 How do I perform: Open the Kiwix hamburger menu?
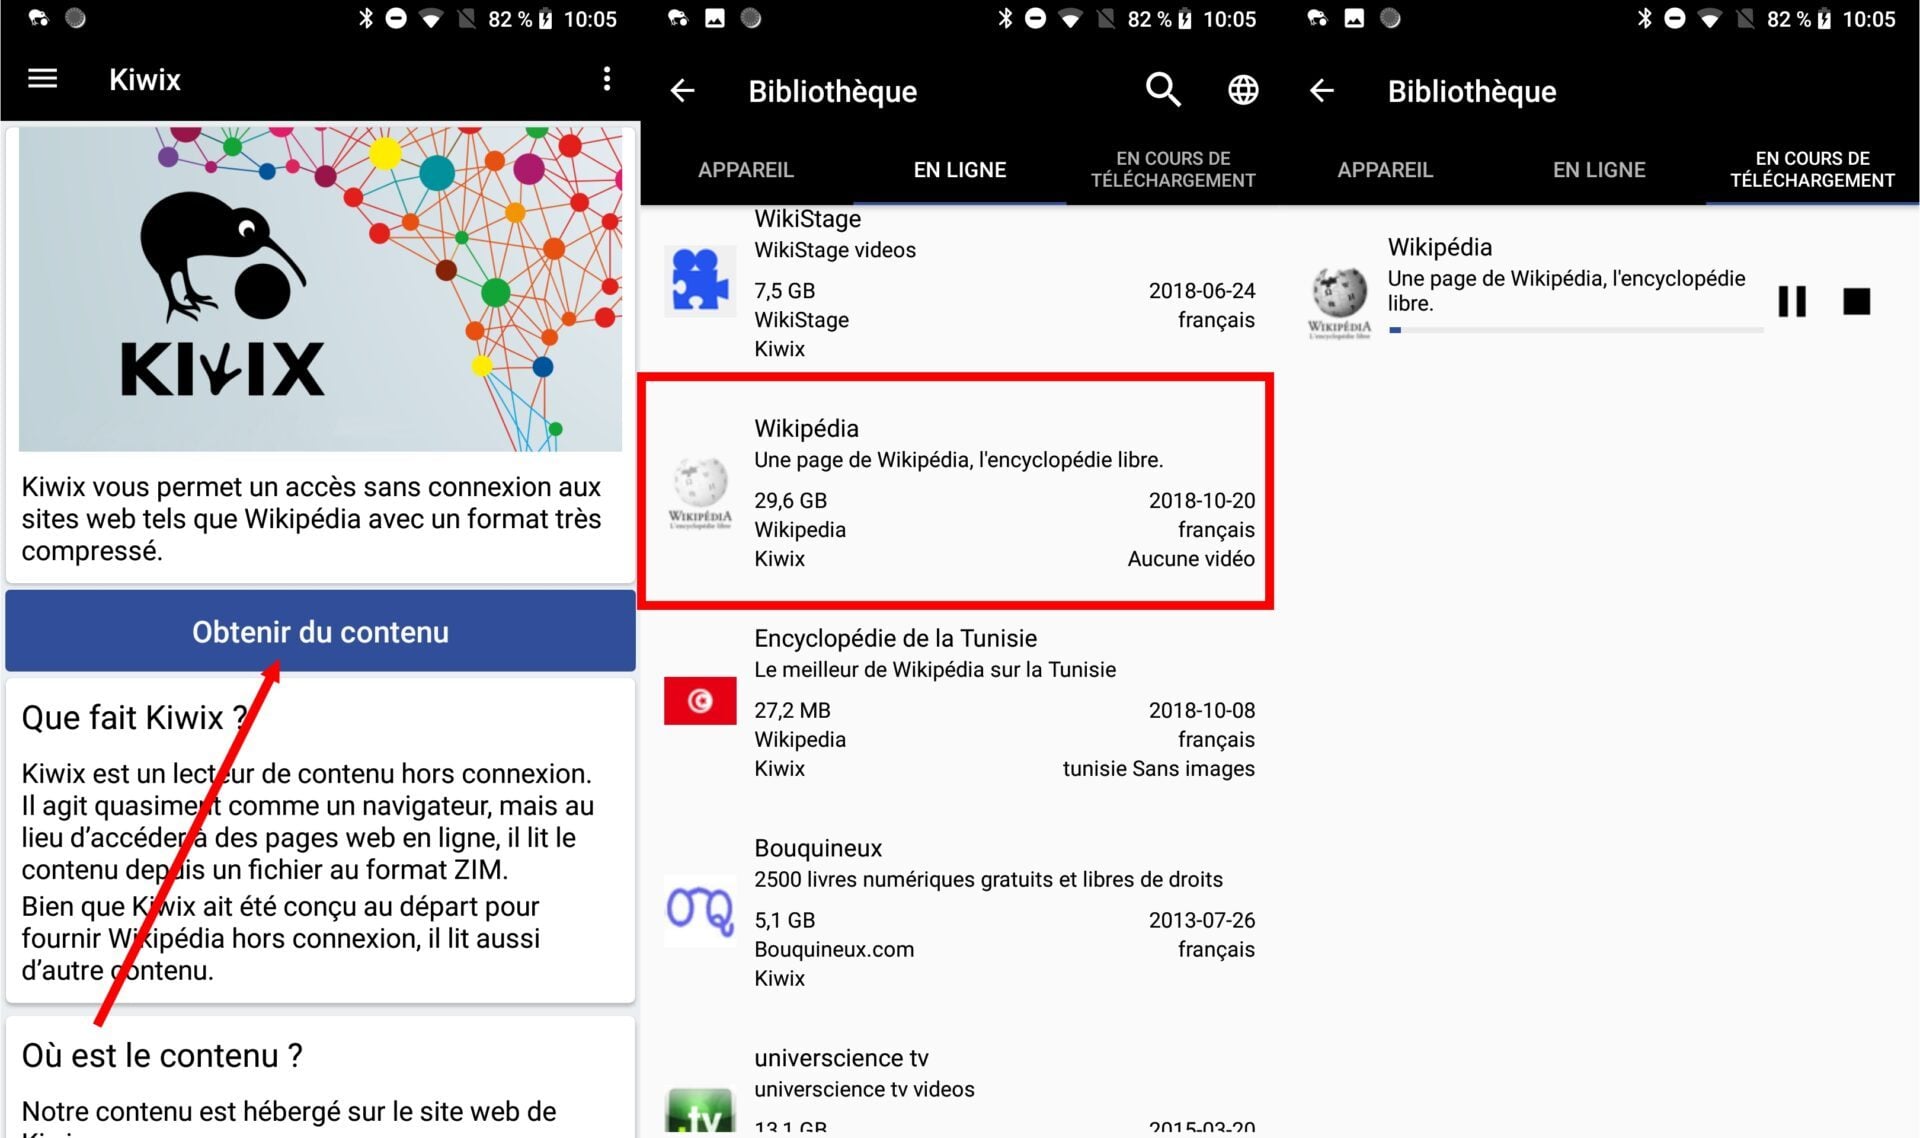pos(42,79)
